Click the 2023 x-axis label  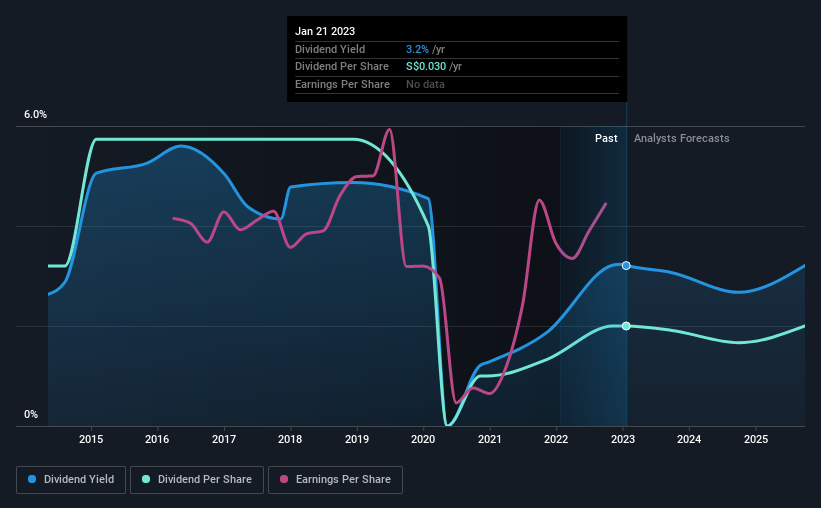coord(623,439)
